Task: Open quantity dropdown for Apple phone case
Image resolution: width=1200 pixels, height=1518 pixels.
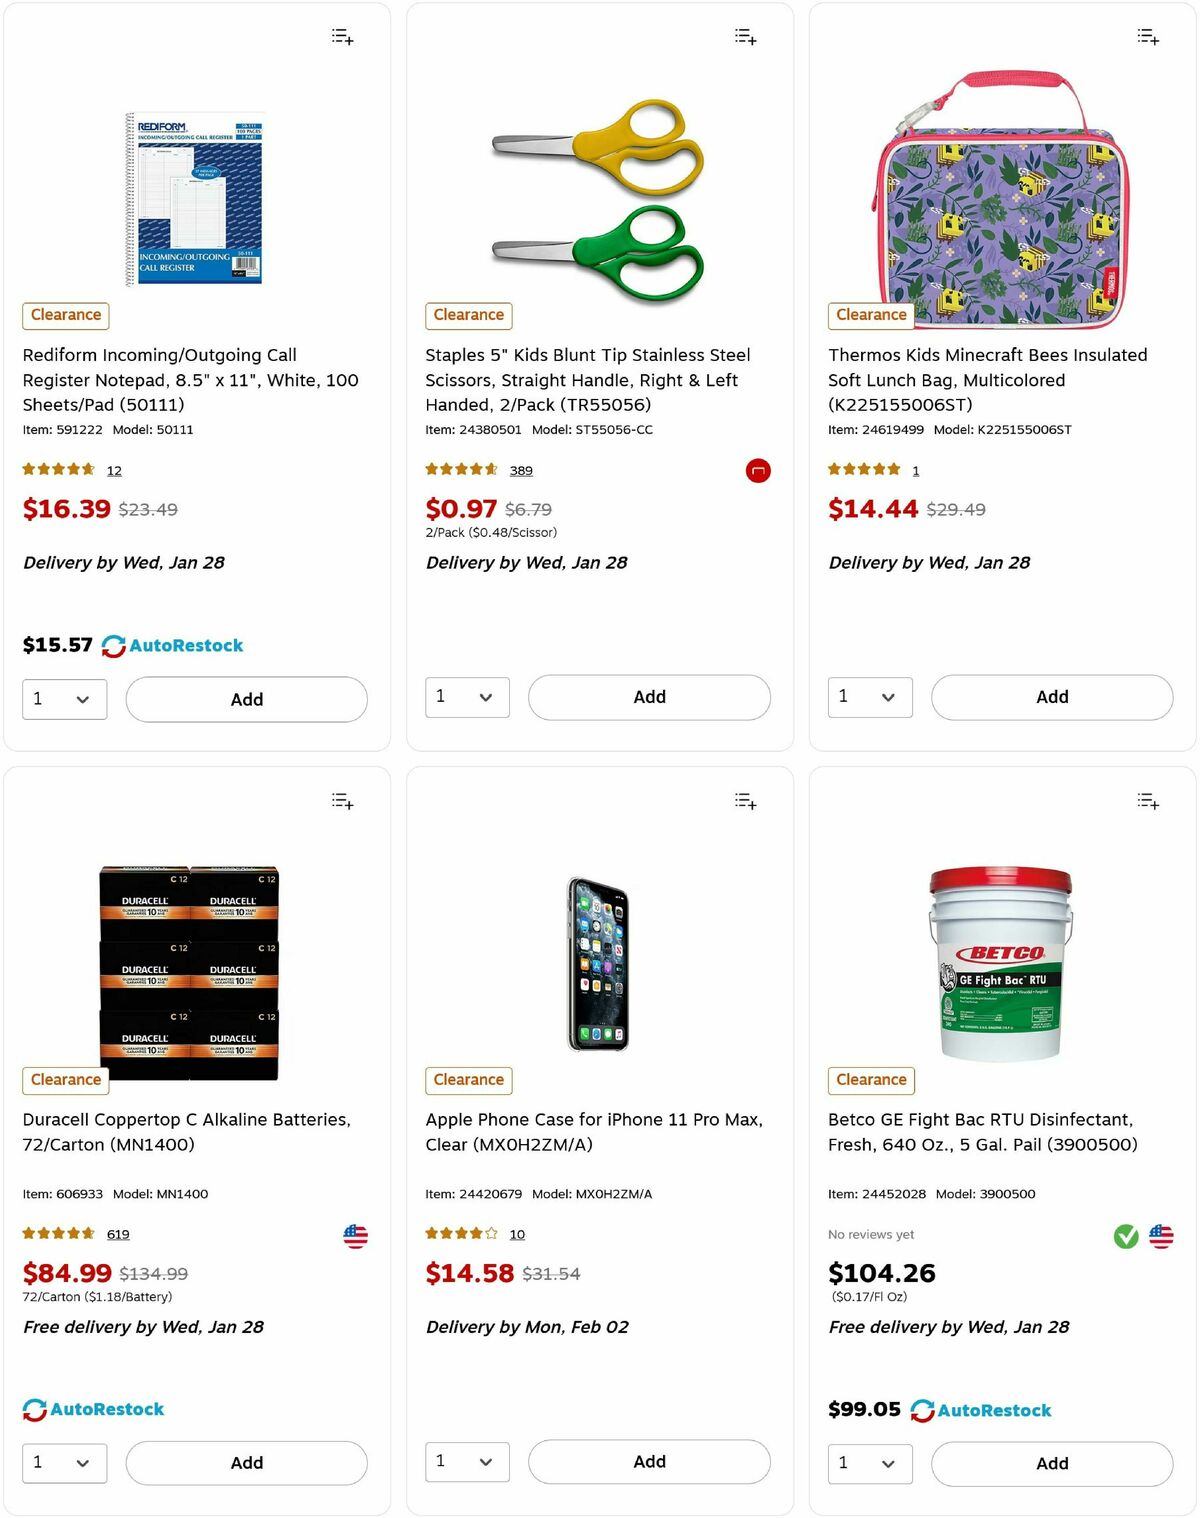Action: (467, 1462)
